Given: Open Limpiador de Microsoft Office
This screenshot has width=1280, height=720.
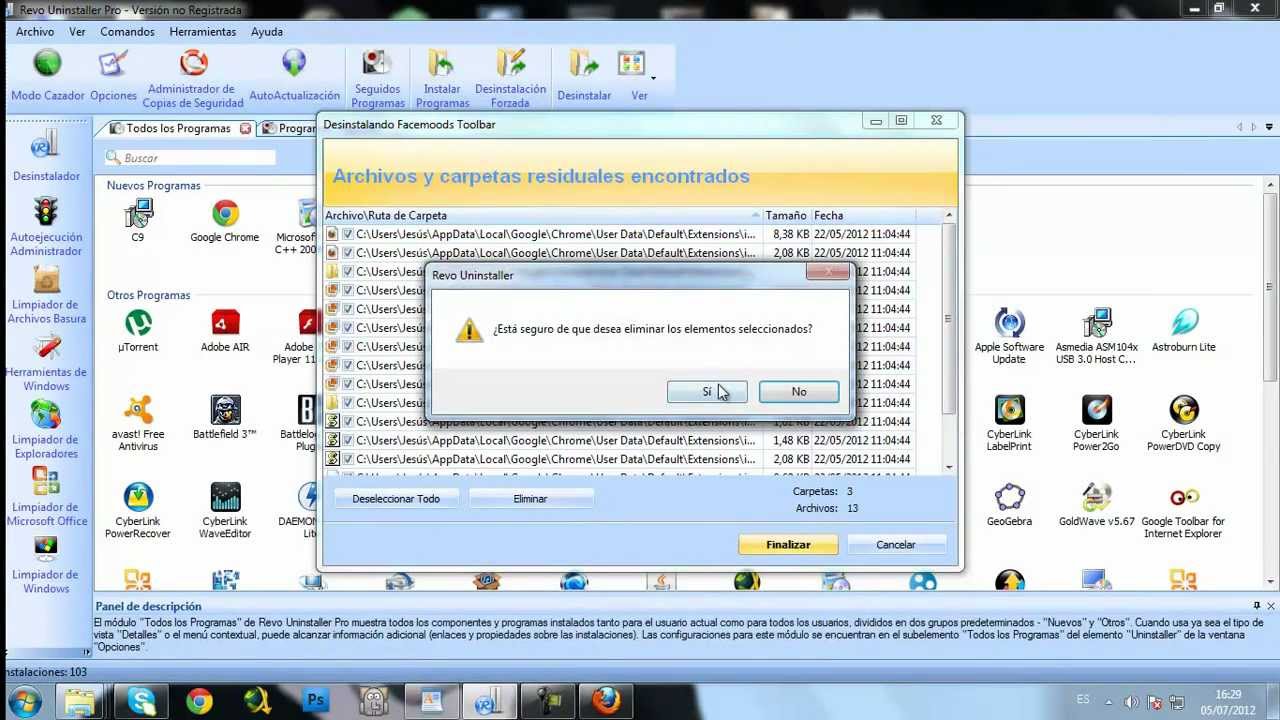Looking at the screenshot, I should (46, 496).
